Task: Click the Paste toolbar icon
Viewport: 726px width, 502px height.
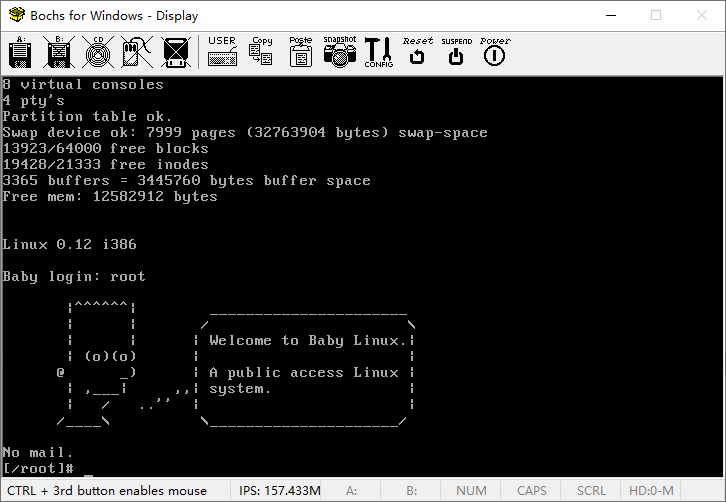Action: tap(300, 52)
